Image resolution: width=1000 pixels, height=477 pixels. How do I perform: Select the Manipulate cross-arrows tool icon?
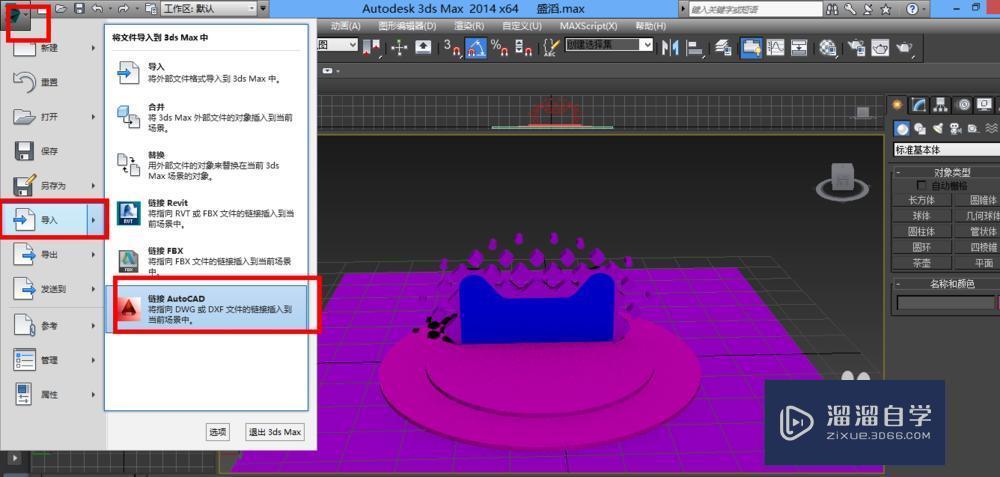click(400, 47)
